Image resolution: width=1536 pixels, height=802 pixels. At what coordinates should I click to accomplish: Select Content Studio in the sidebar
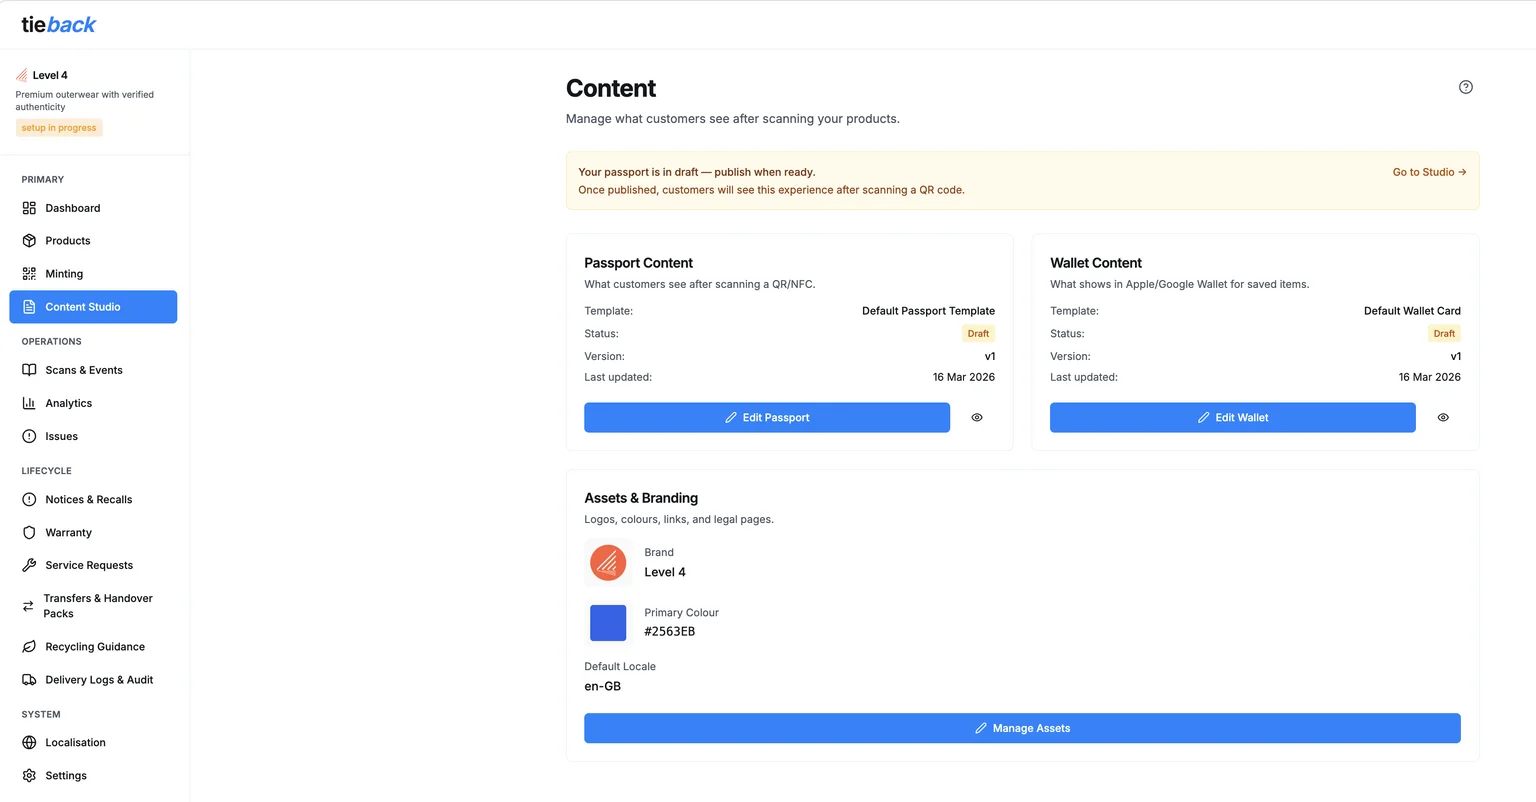point(84,307)
